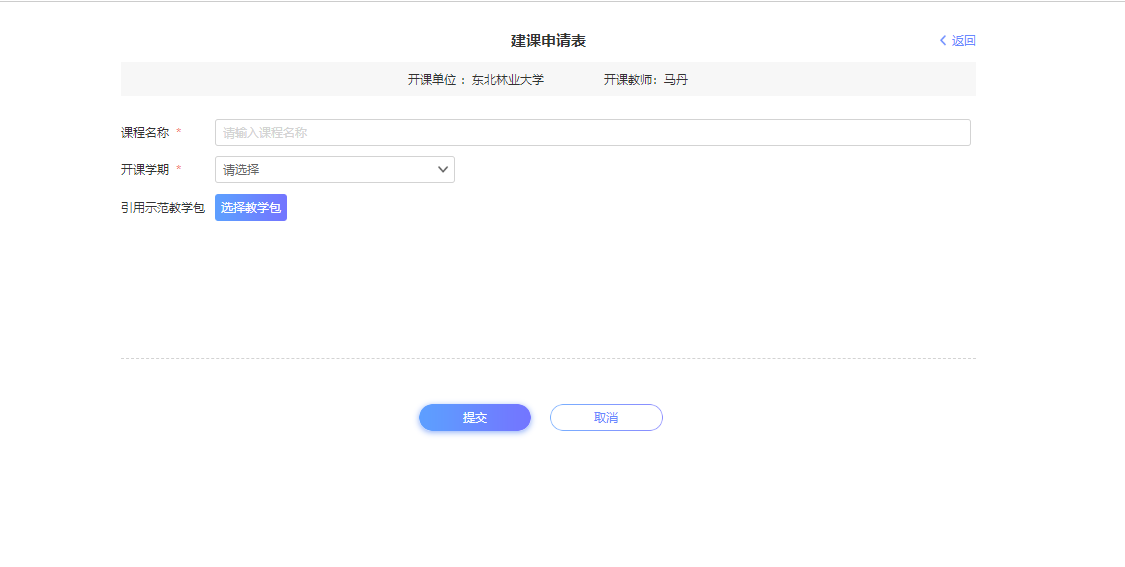The height and width of the screenshot is (567, 1125).
Task: Click the red asterisk beside 课程名称
Action: coord(179,133)
